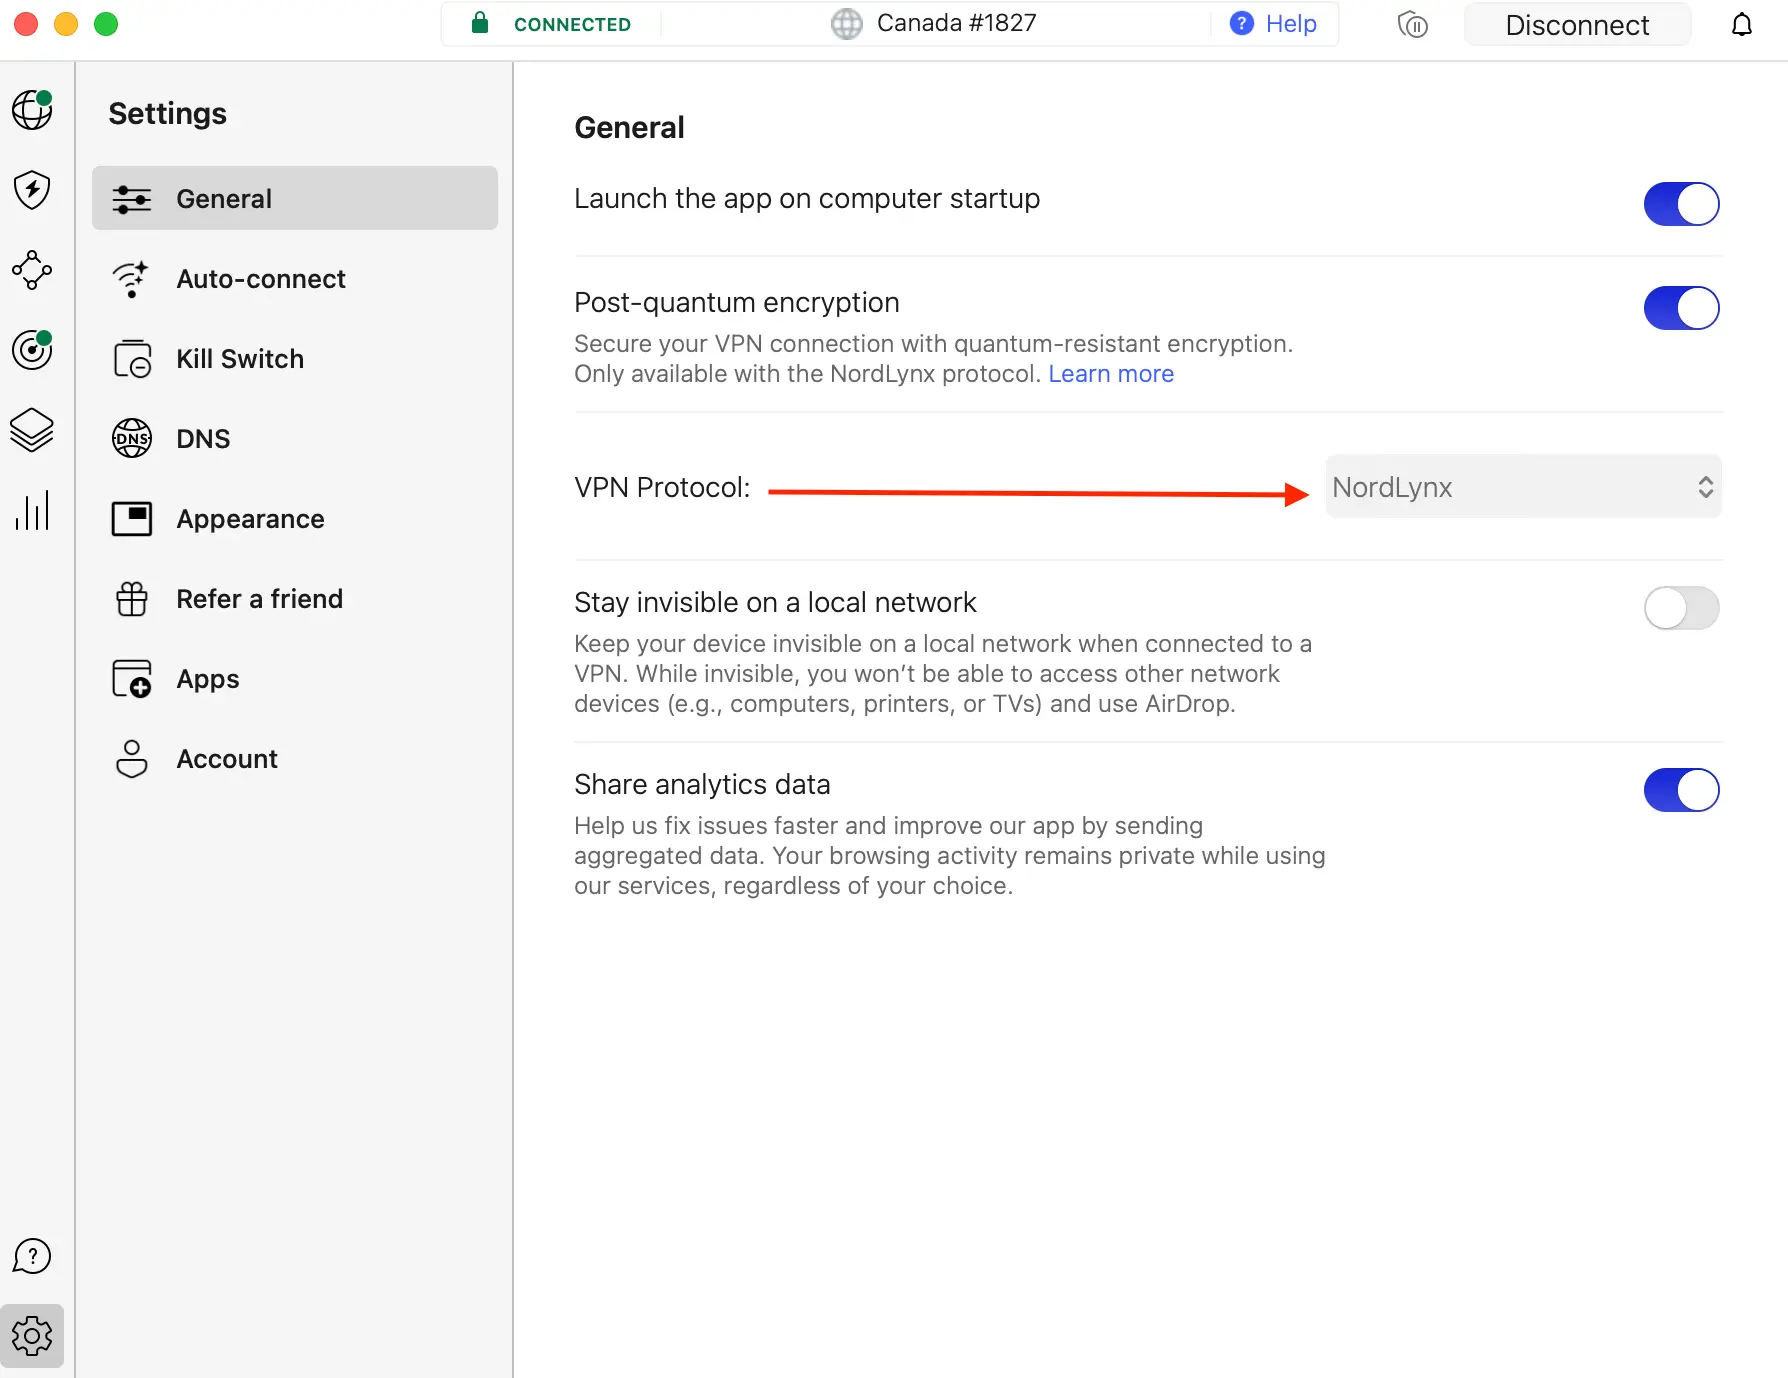The height and width of the screenshot is (1378, 1788).
Task: Click the pause connection shield icon
Action: pyautogui.click(x=1412, y=24)
